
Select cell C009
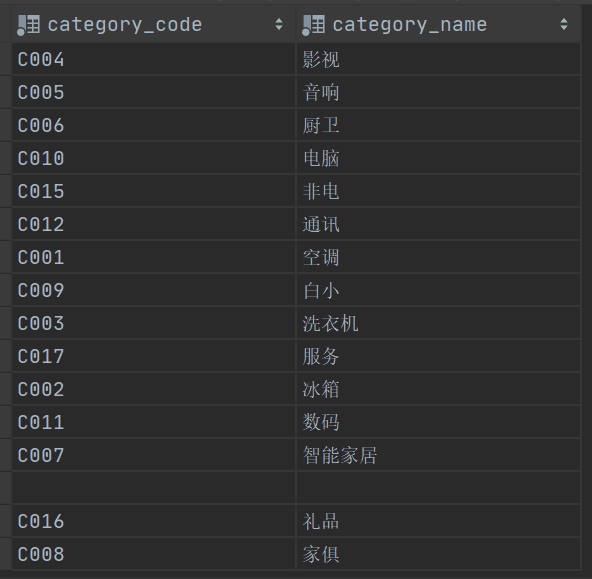(x=153, y=290)
